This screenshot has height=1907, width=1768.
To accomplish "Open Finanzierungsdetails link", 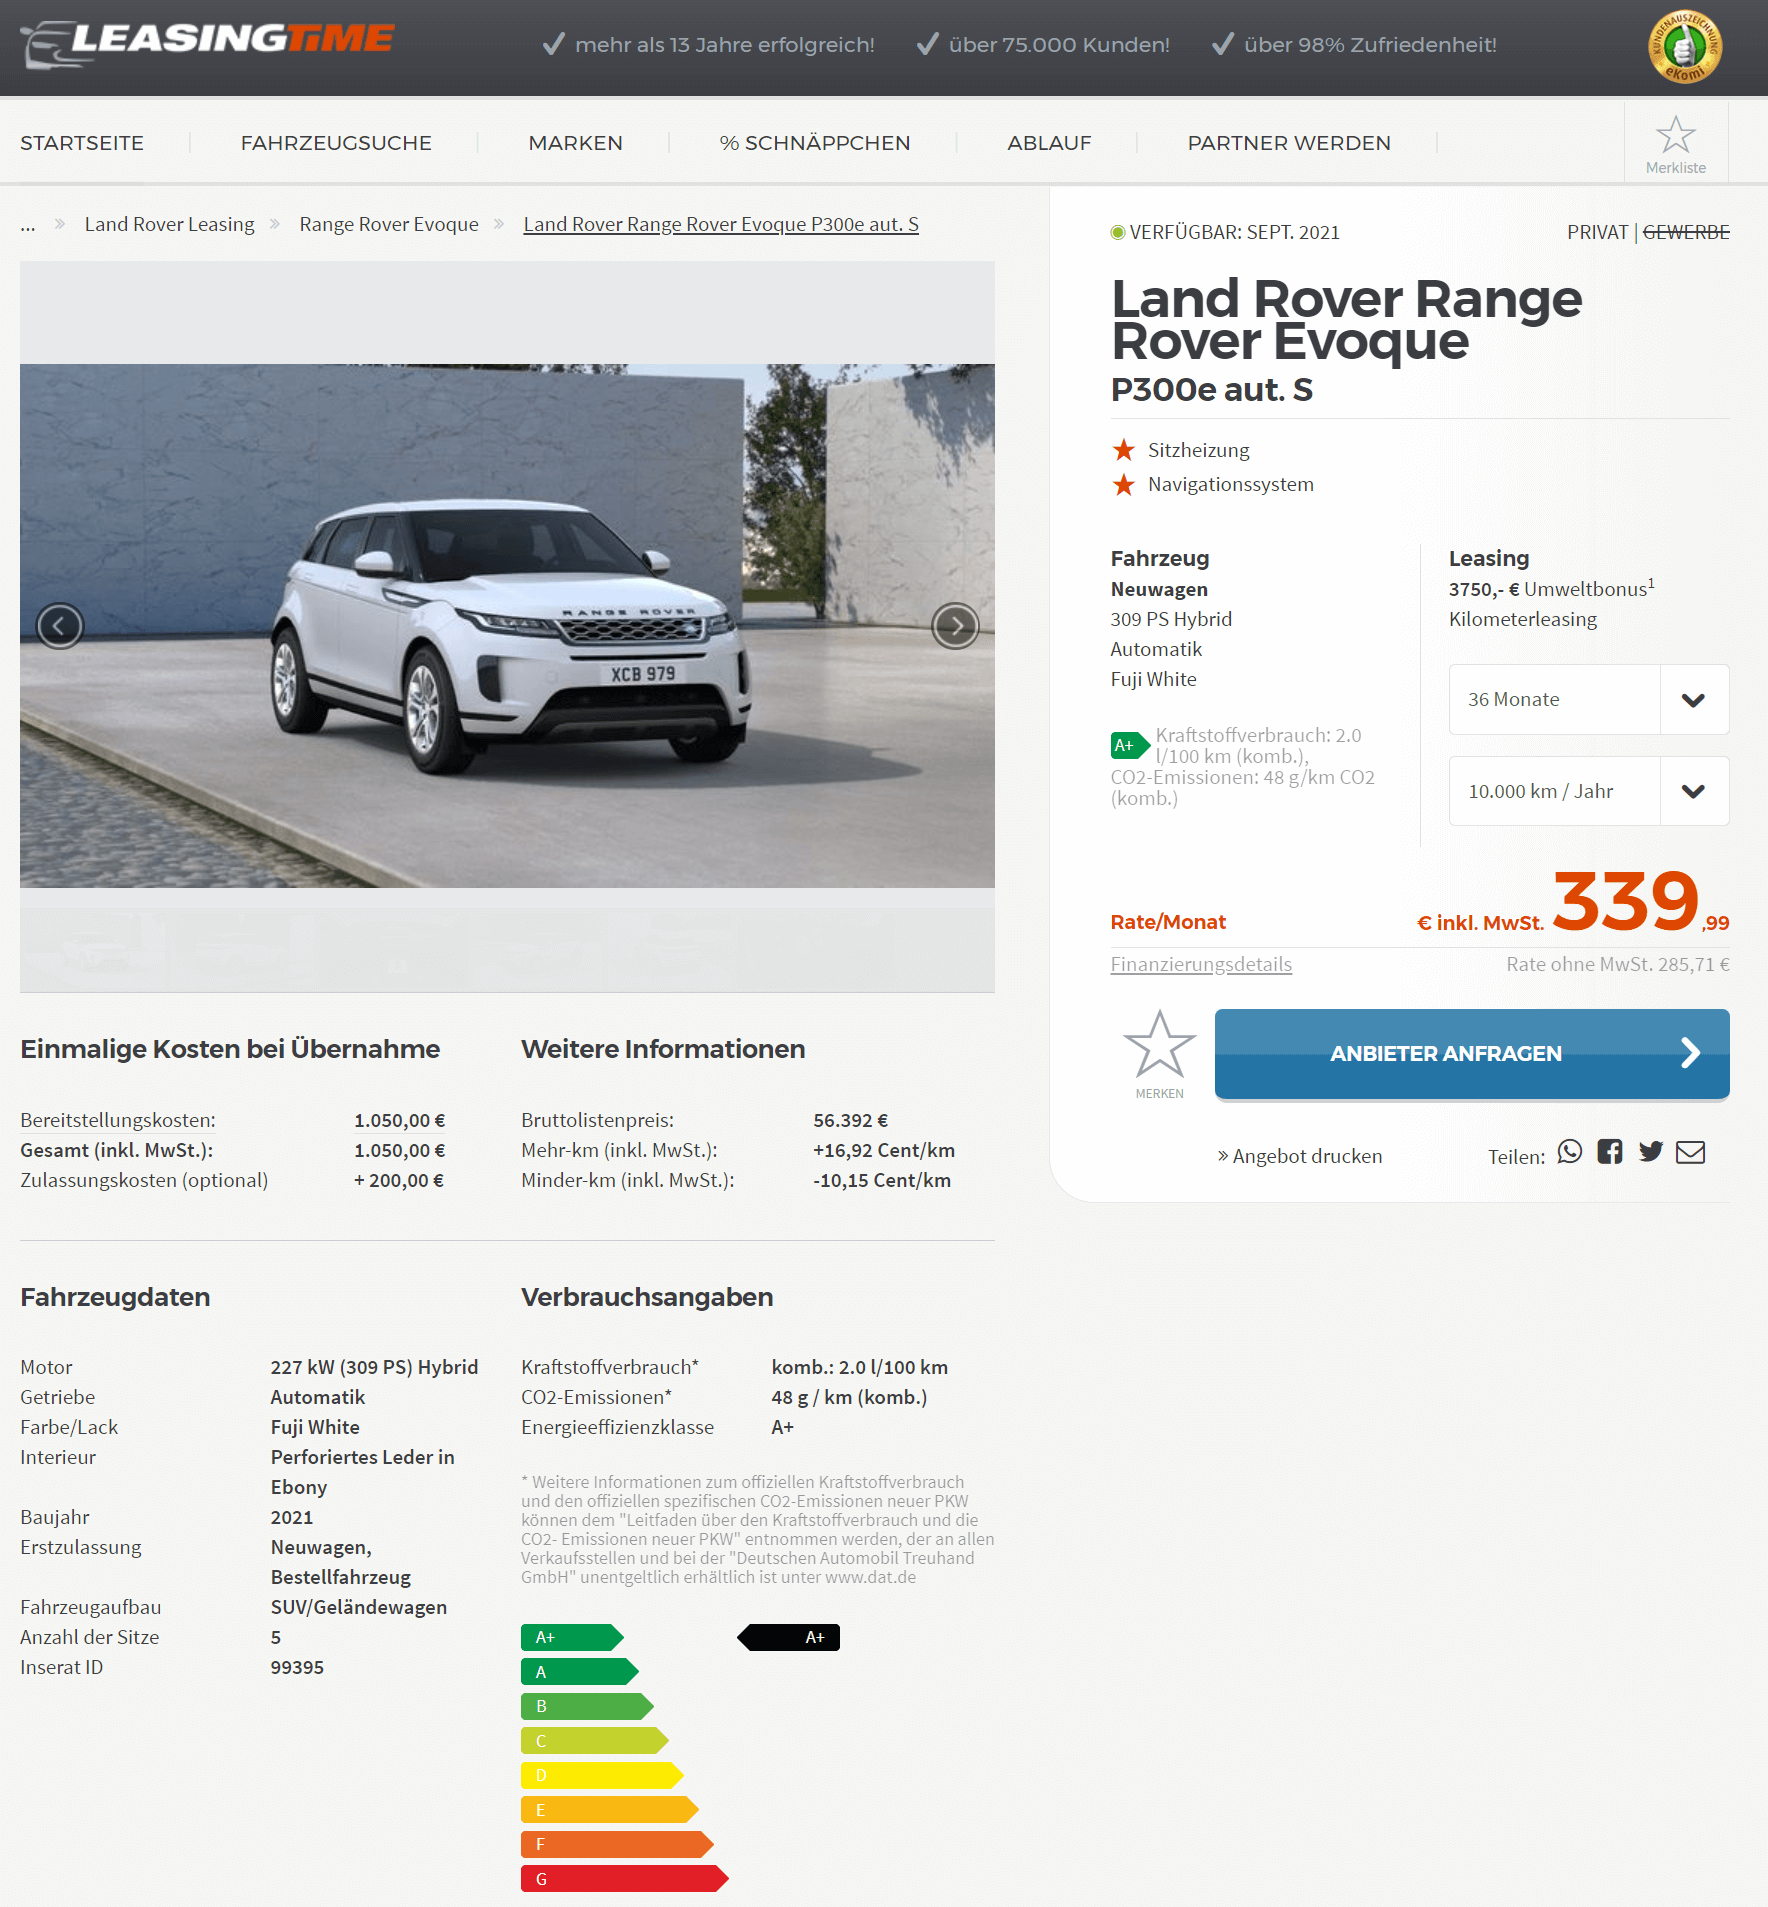I will (x=1201, y=964).
